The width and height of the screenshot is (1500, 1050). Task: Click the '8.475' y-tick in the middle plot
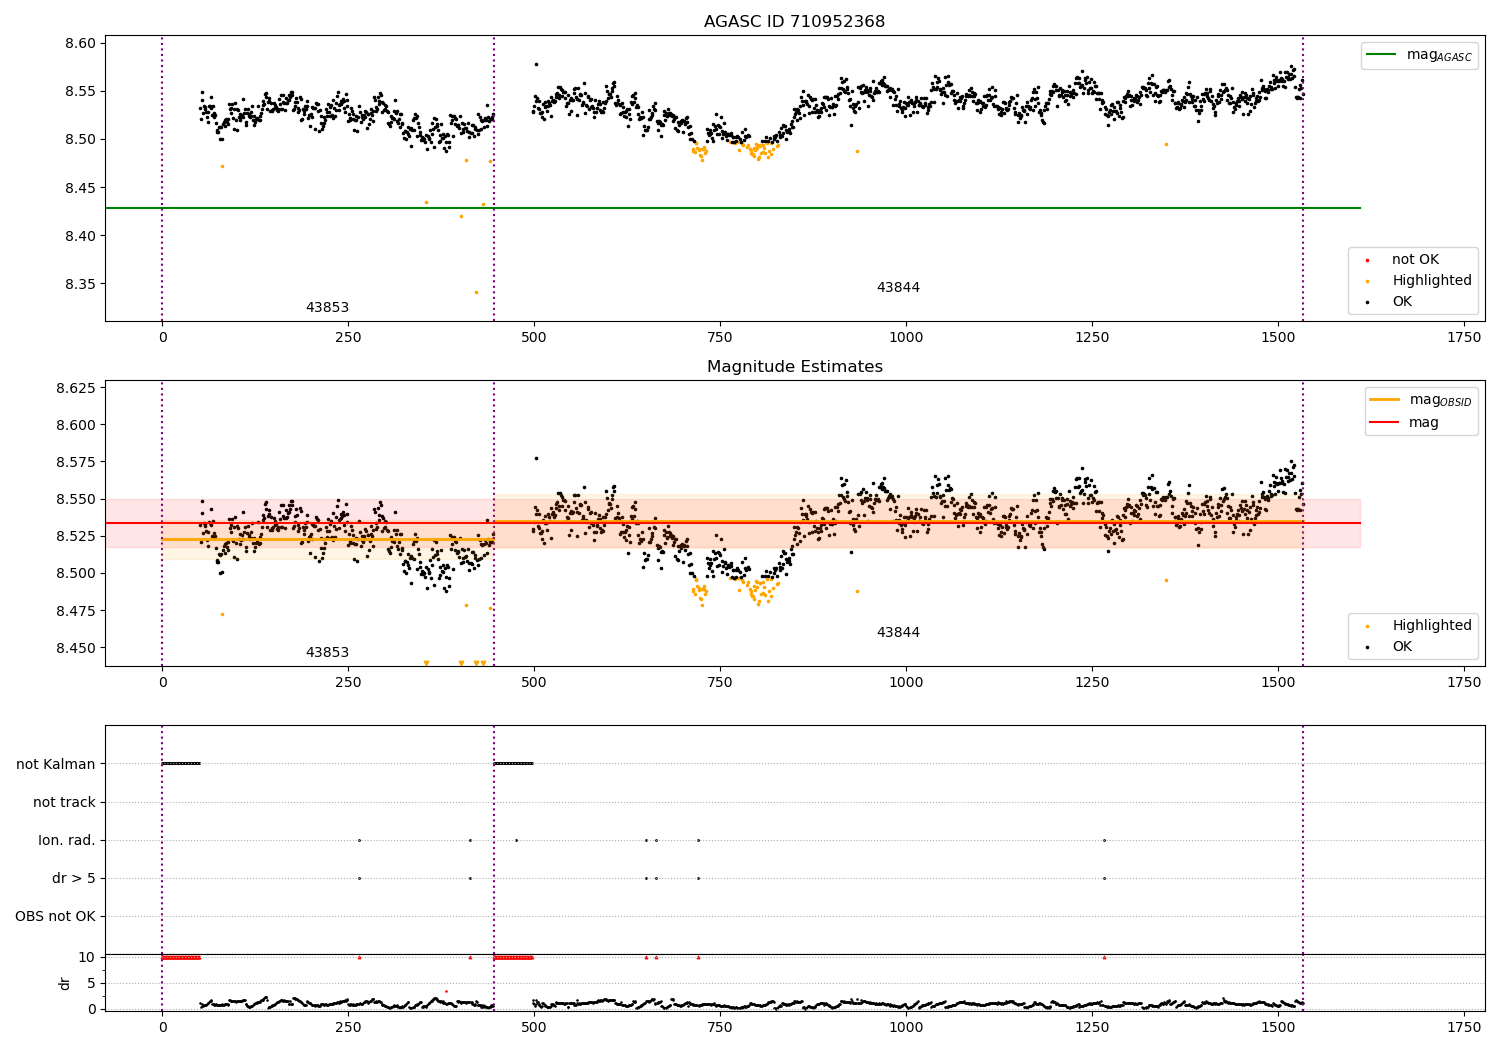[76, 611]
